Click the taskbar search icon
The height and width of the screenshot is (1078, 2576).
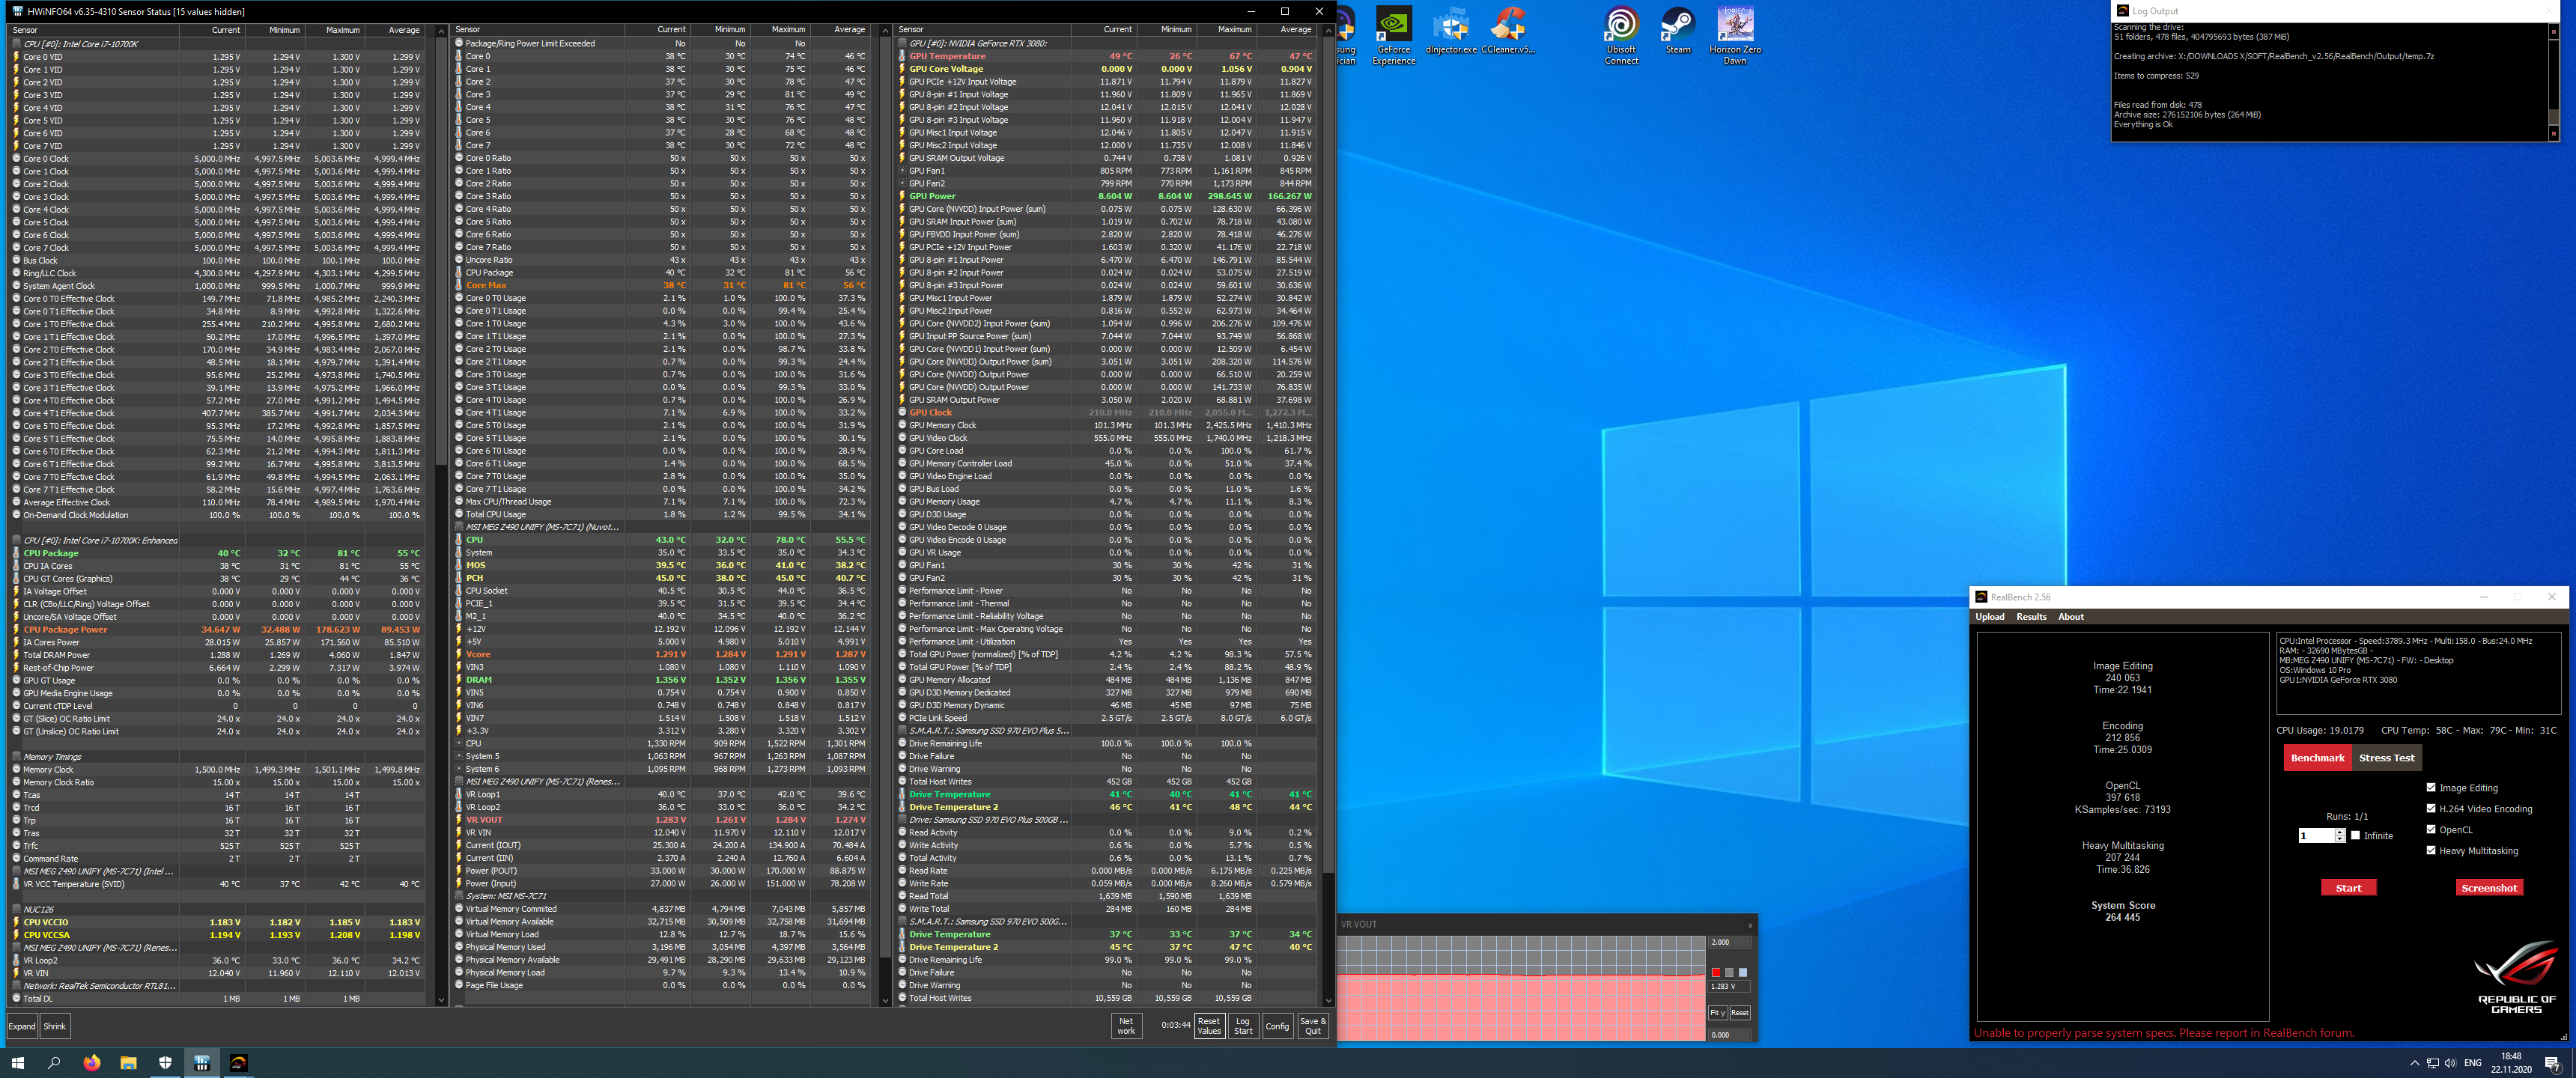(54, 1063)
